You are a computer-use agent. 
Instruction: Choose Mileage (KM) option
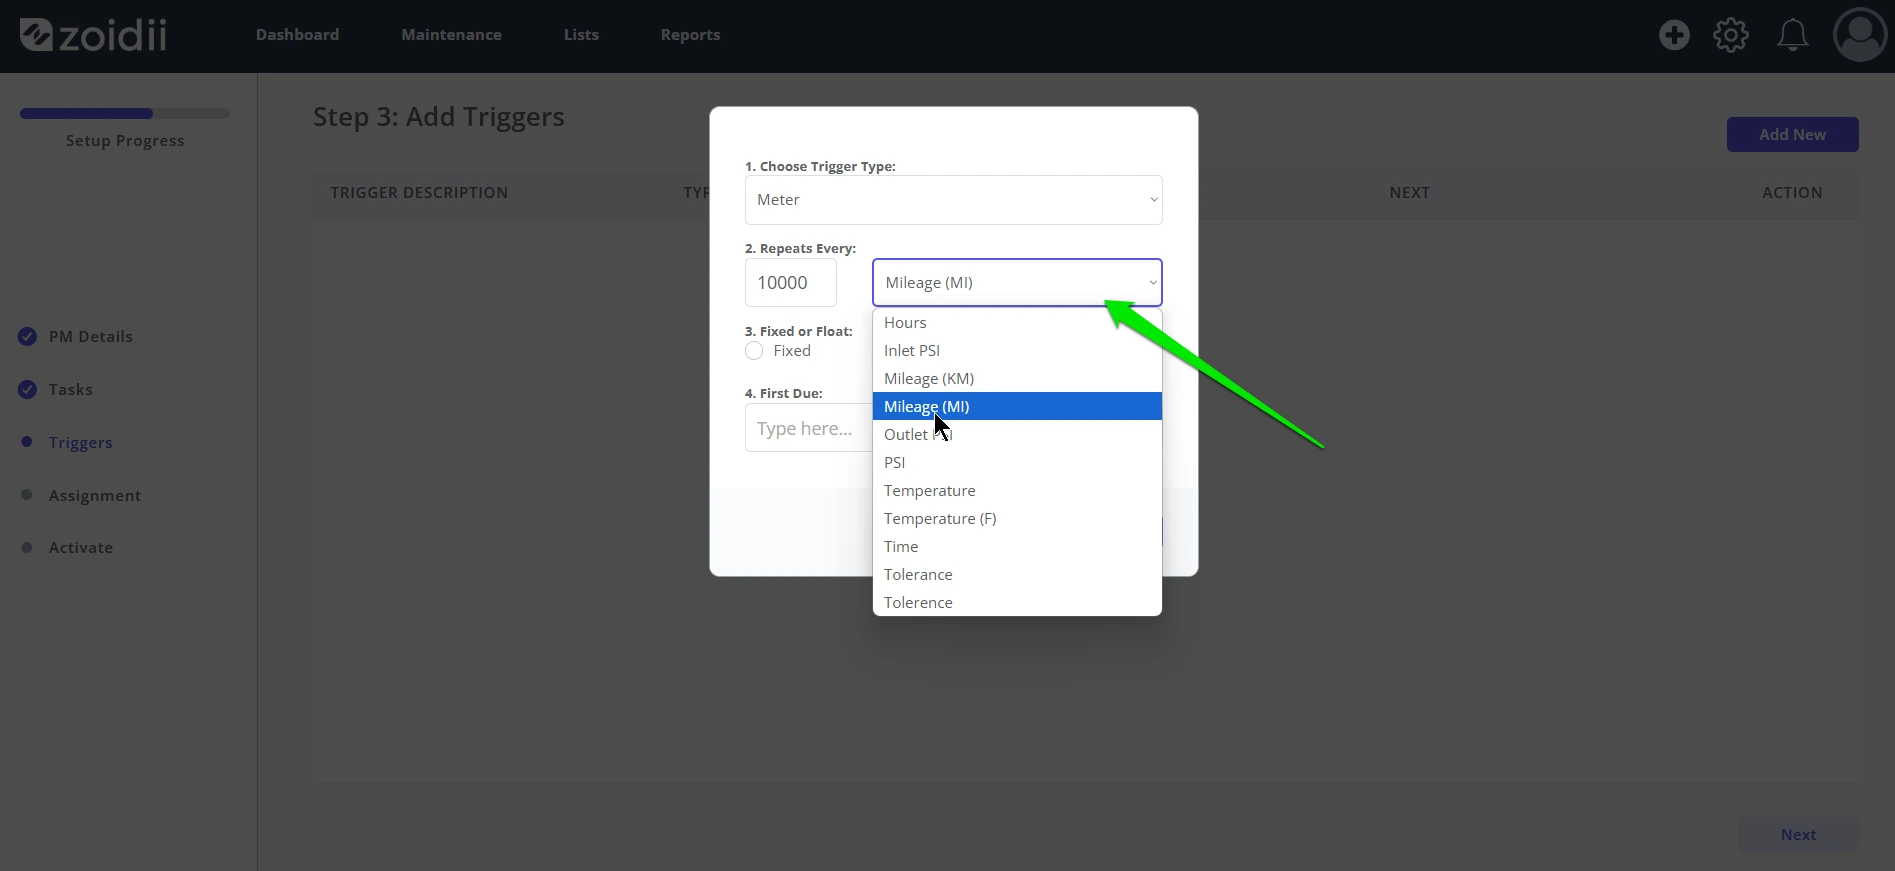tap(1017, 379)
